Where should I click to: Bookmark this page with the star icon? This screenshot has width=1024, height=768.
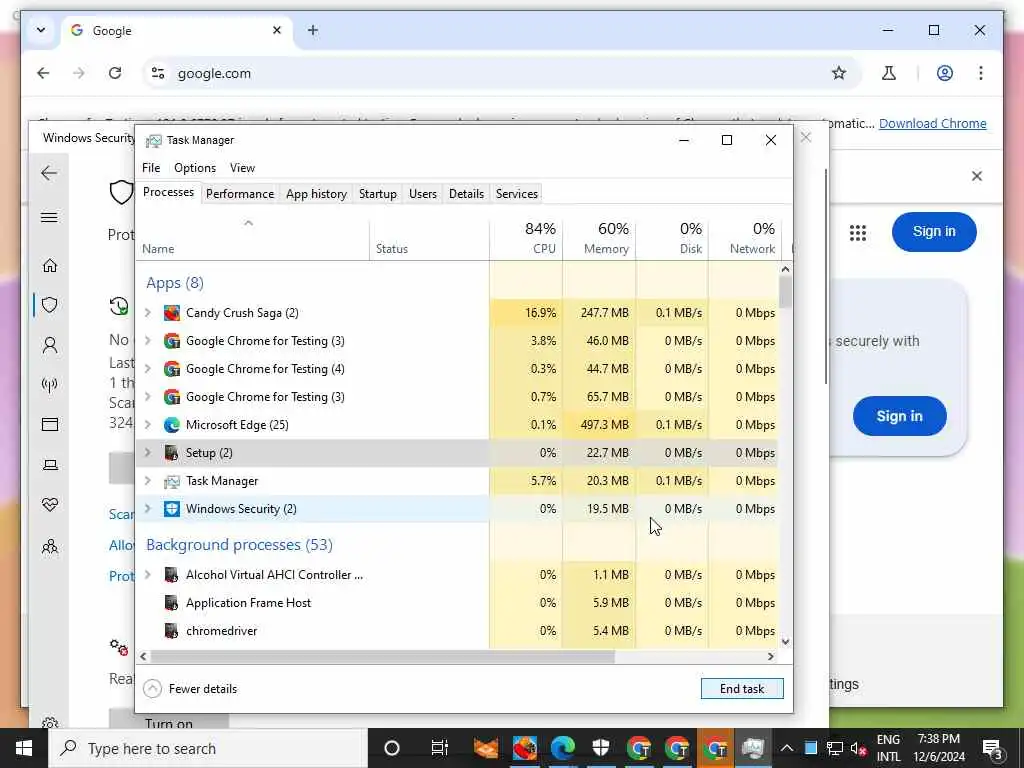[x=839, y=73]
